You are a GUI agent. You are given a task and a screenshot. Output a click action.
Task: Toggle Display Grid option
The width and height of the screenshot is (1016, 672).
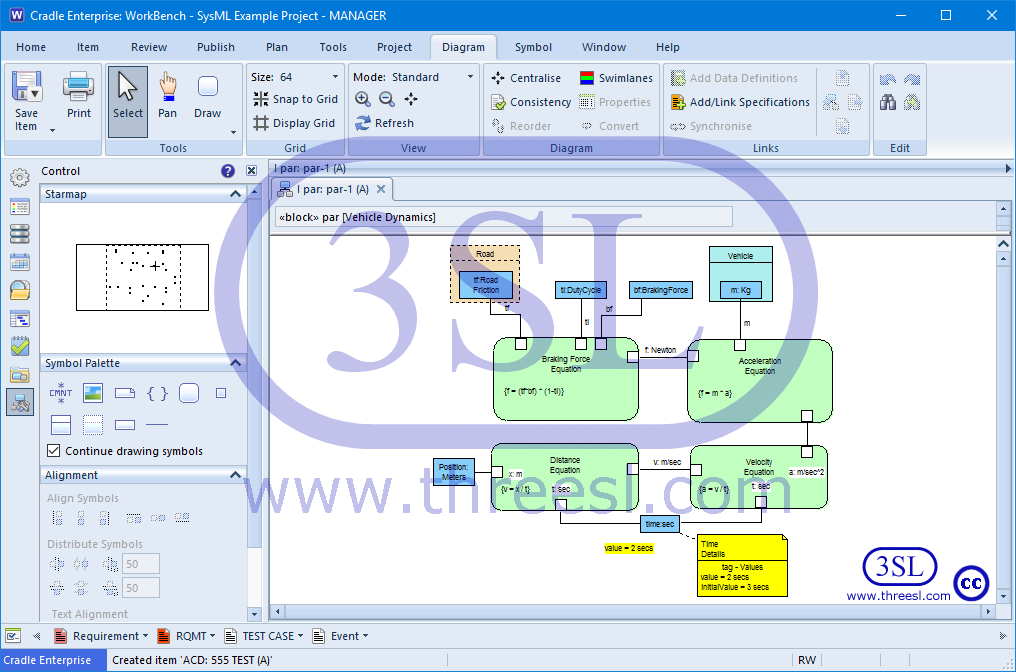coord(294,123)
